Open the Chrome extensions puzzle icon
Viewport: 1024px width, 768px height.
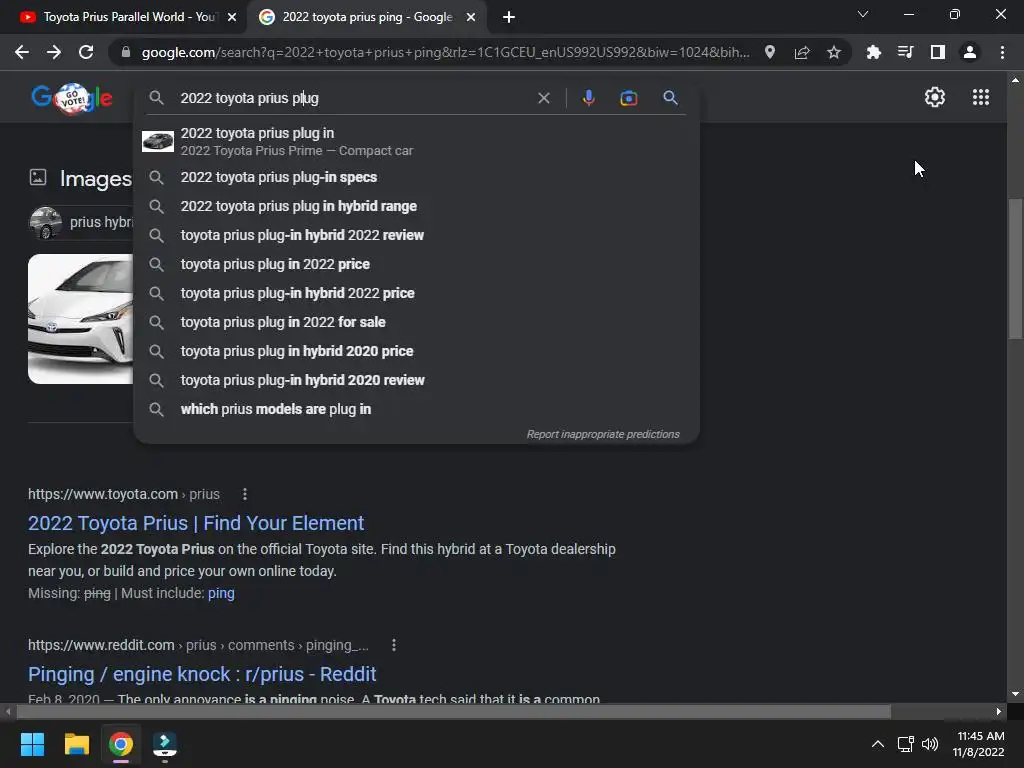point(873,52)
